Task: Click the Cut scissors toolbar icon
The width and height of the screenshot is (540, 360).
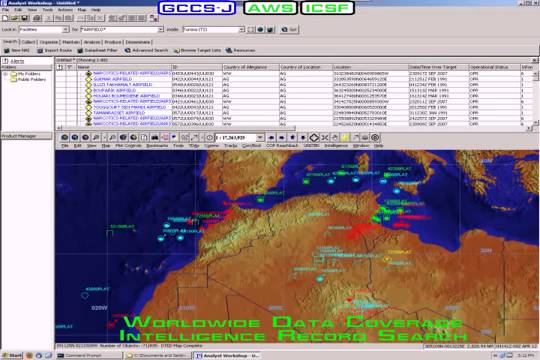Action: [49, 18]
